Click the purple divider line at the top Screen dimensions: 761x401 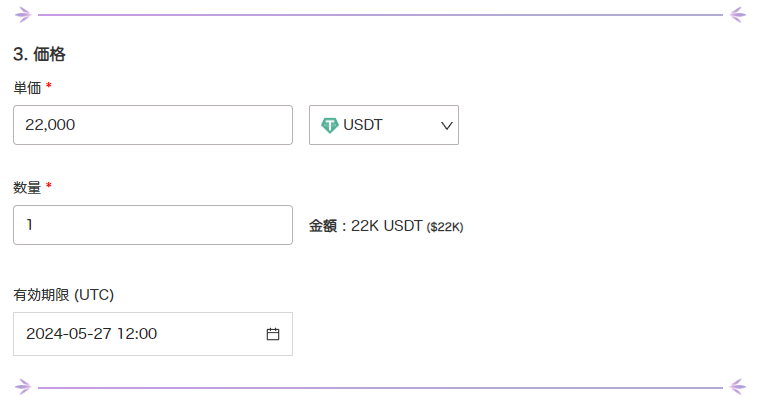coord(380,15)
